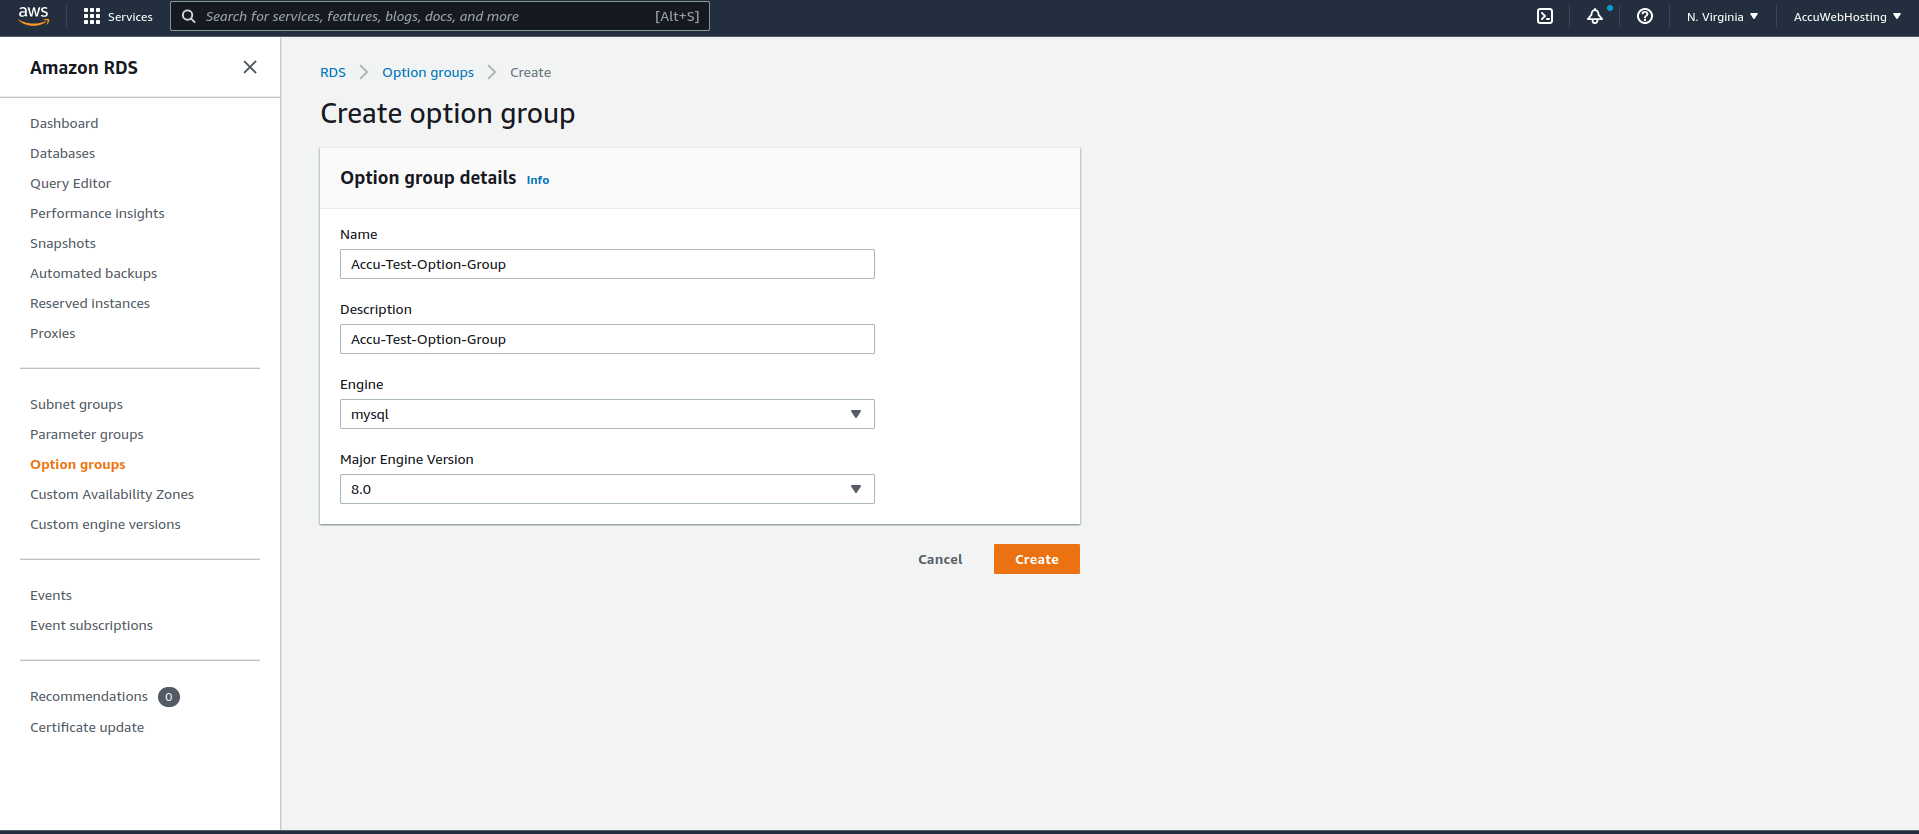Open the notifications bell
Viewport: 1919px width, 834px height.
coord(1595,16)
